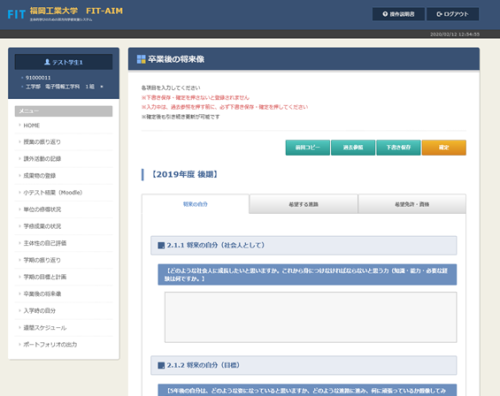Viewport: 500px width, 396px height.
Task: Click the 2.1.2 将来の自分（目標） section header
Action: (x=304, y=365)
